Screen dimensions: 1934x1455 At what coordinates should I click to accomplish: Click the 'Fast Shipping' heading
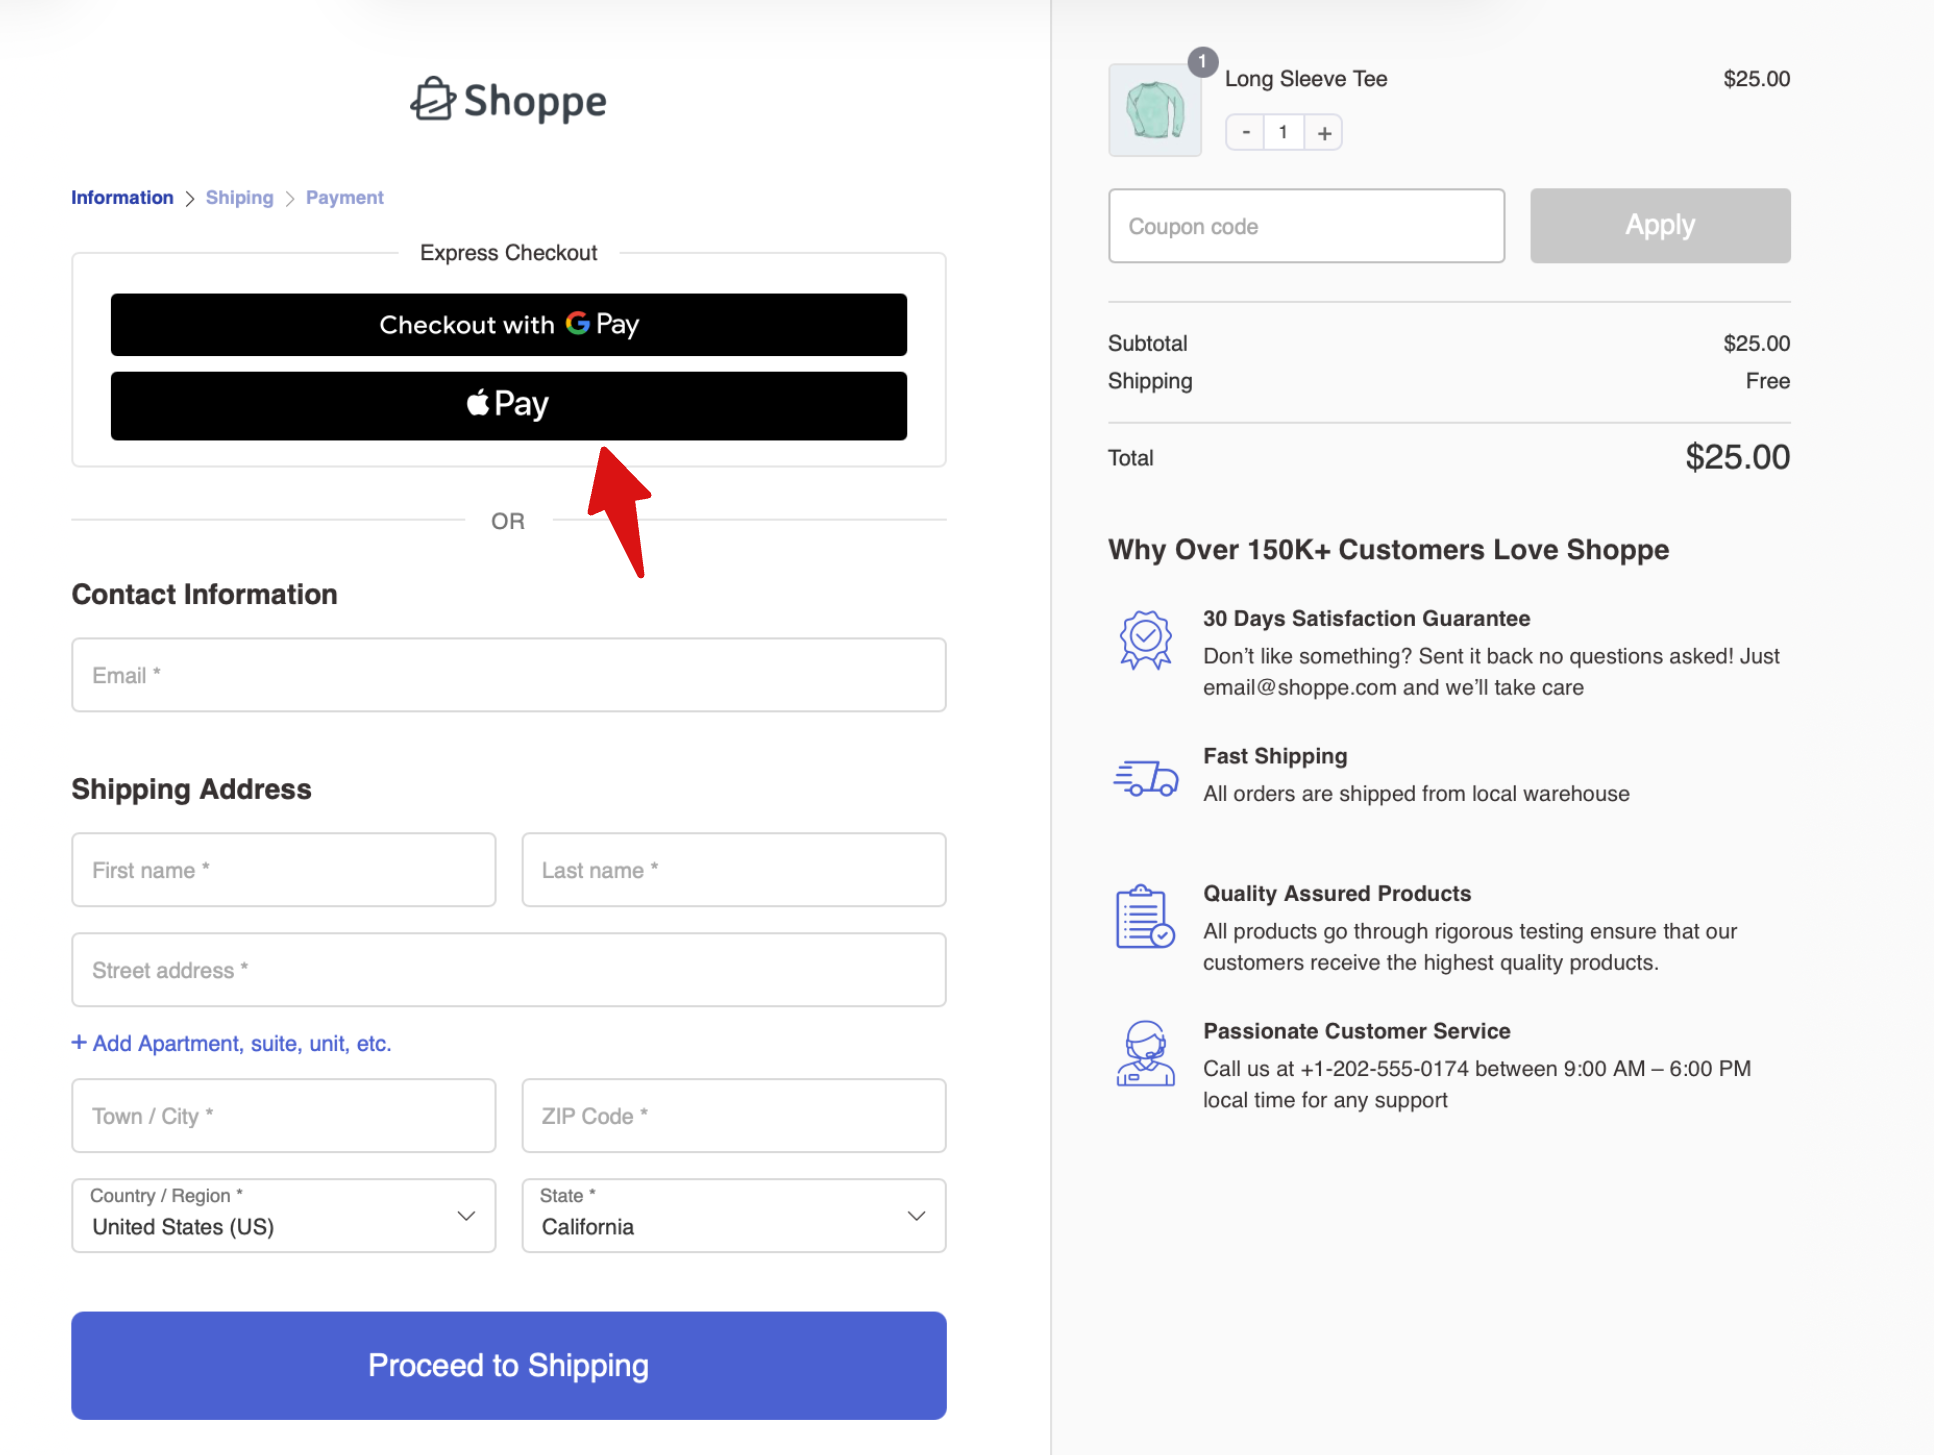click(1275, 756)
